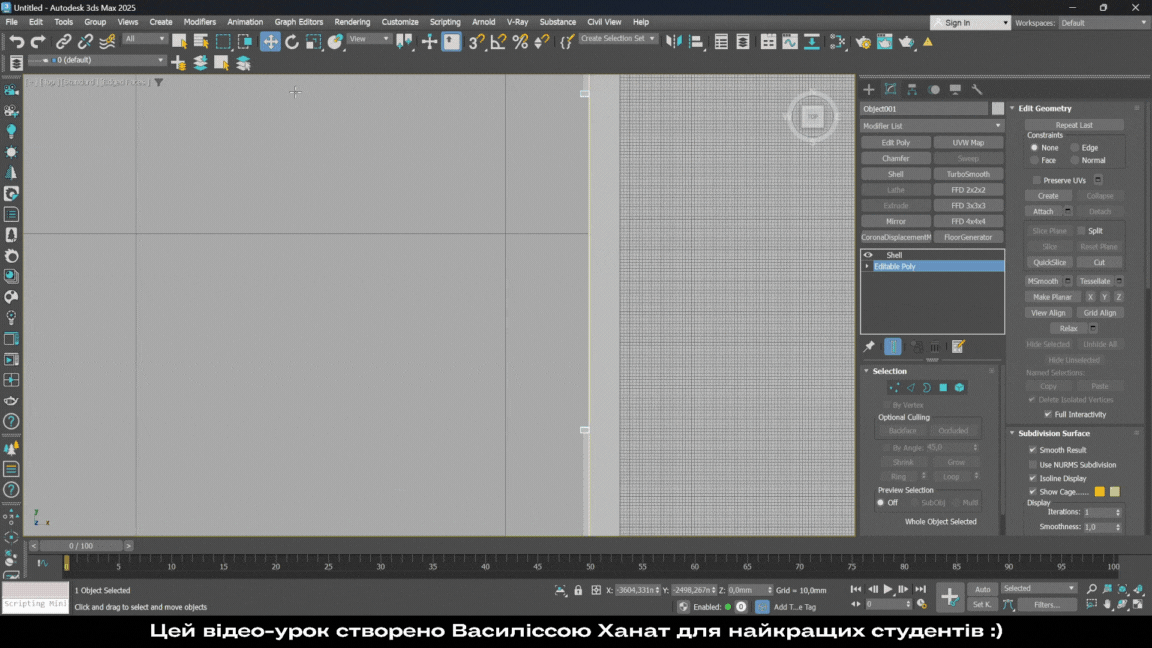Open the Rendering menu
Image resolution: width=1152 pixels, height=648 pixels.
pos(352,22)
